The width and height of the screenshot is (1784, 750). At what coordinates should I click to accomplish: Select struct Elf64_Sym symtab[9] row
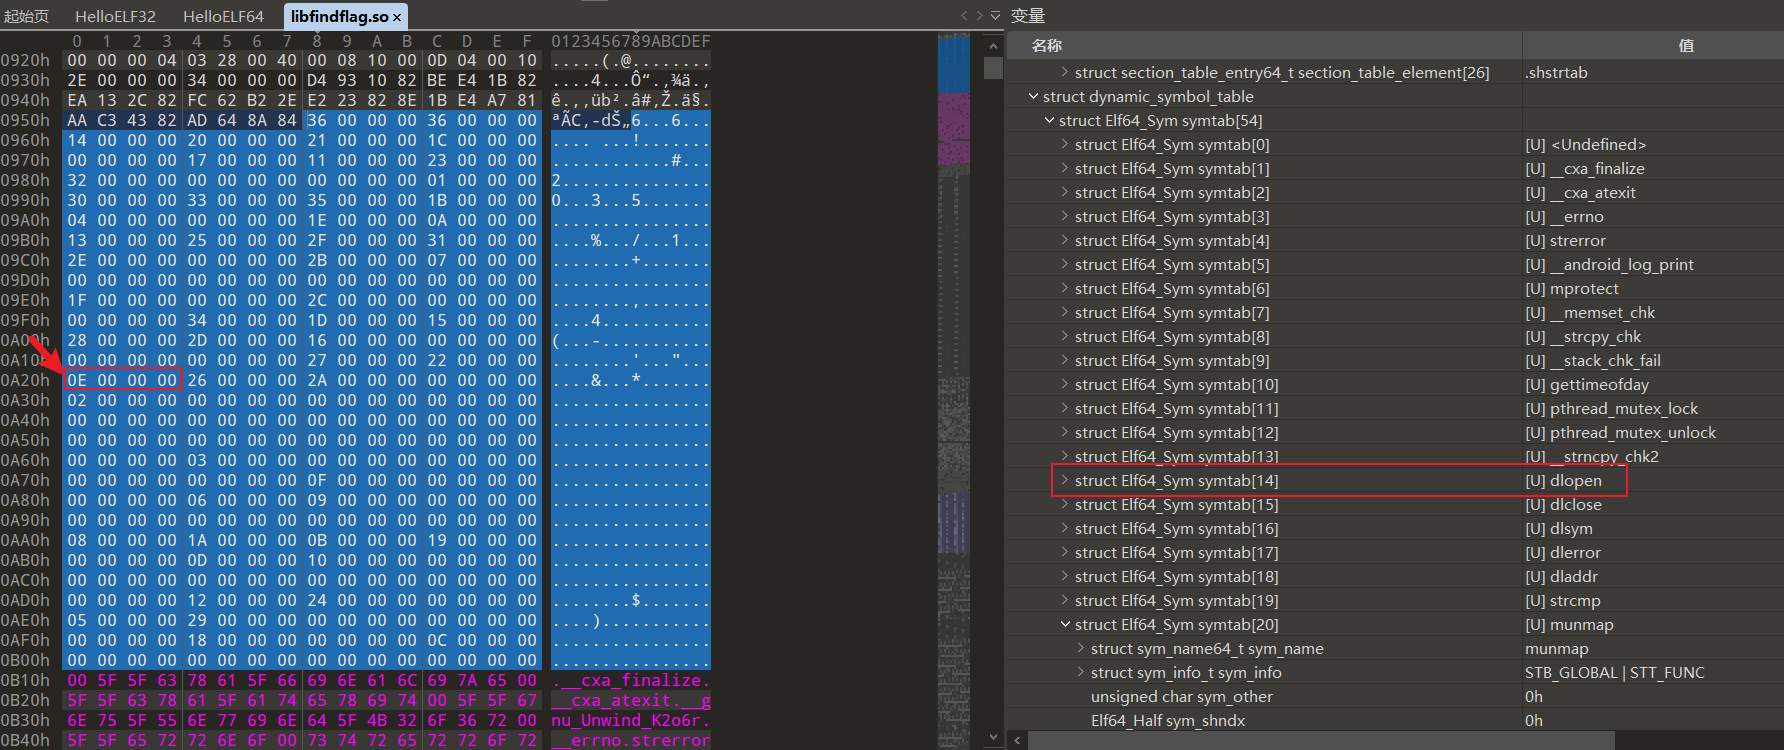click(1395, 360)
